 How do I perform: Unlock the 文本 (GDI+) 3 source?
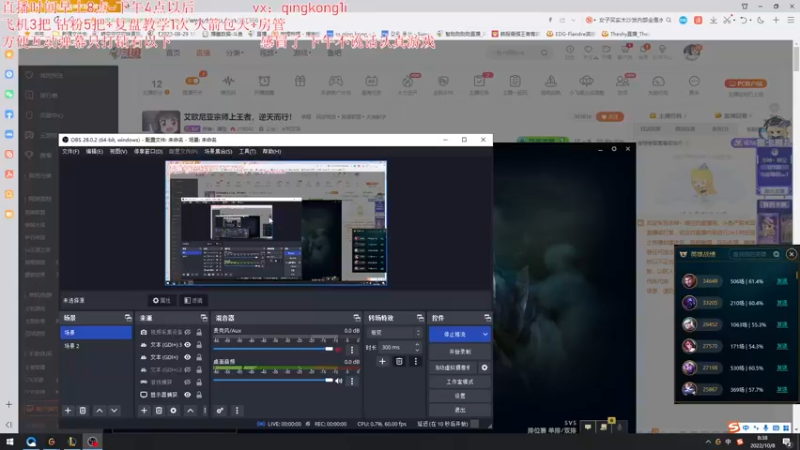pos(199,345)
